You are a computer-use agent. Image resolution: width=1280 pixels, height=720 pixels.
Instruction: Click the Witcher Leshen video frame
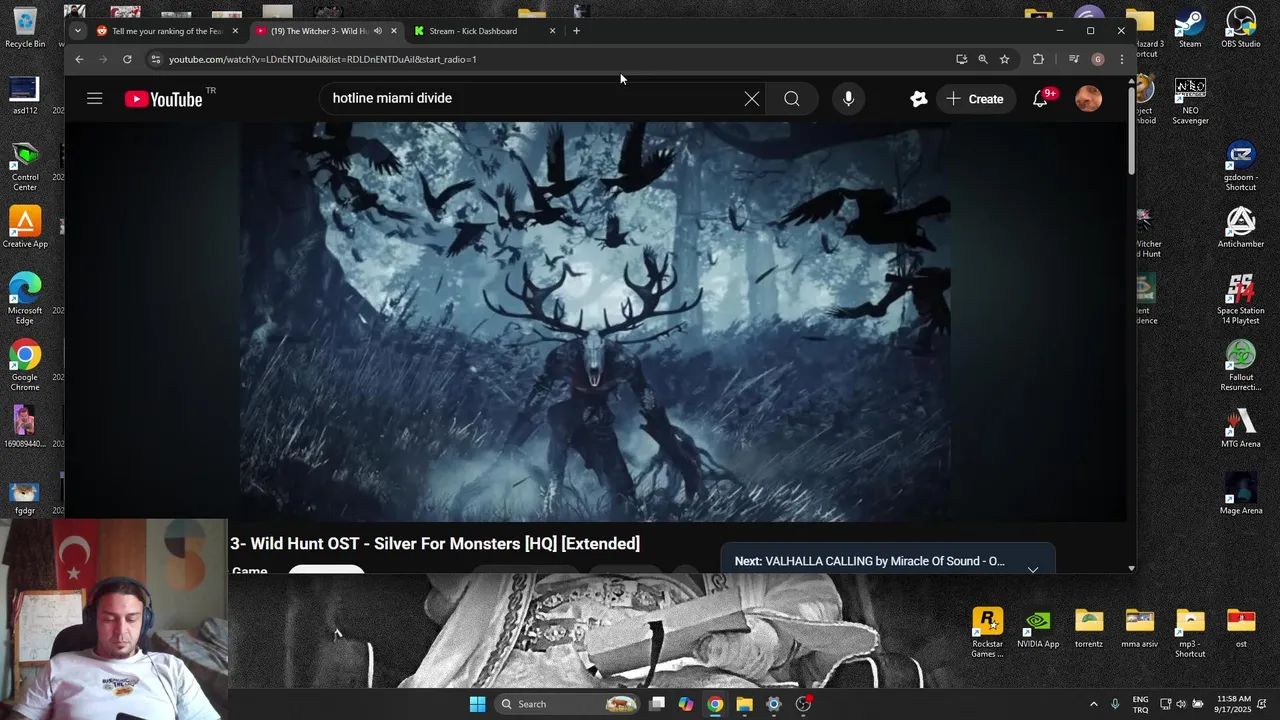coord(595,321)
